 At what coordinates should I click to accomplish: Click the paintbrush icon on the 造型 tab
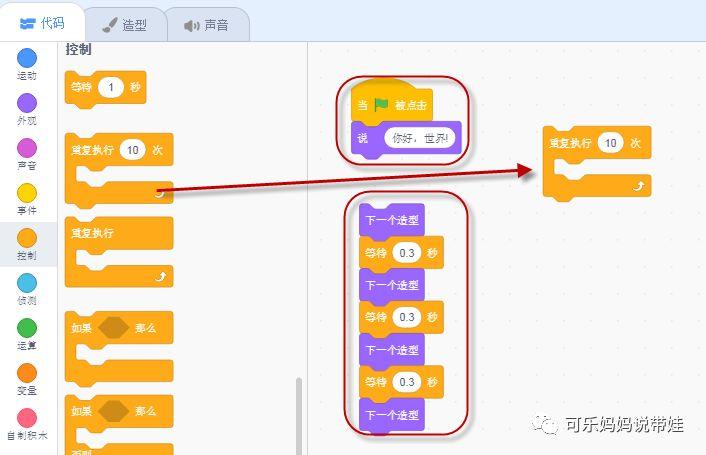click(110, 25)
